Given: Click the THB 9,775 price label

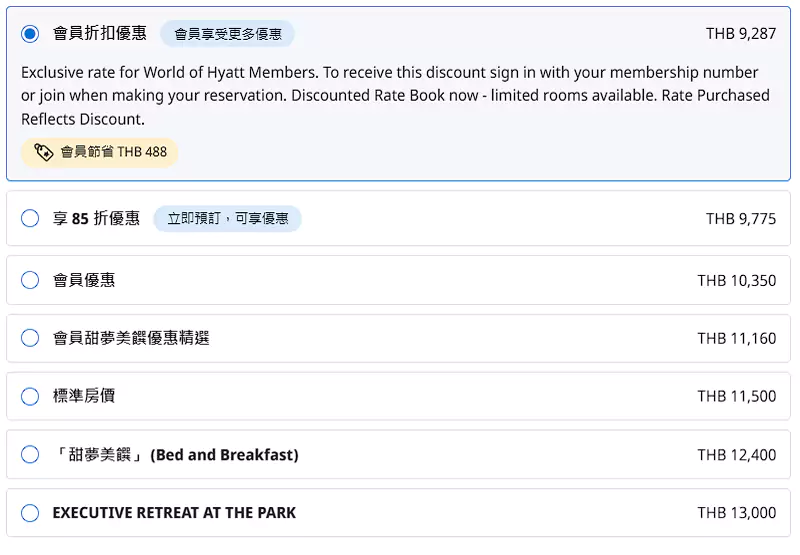Looking at the screenshot, I should (x=741, y=219).
